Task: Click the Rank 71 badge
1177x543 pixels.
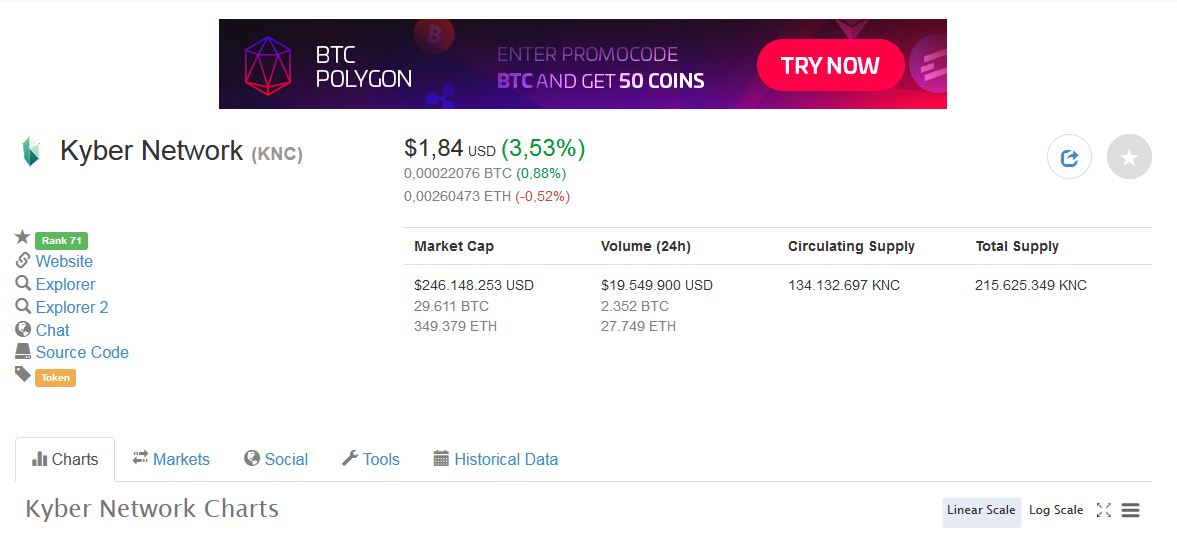Action: (x=61, y=240)
